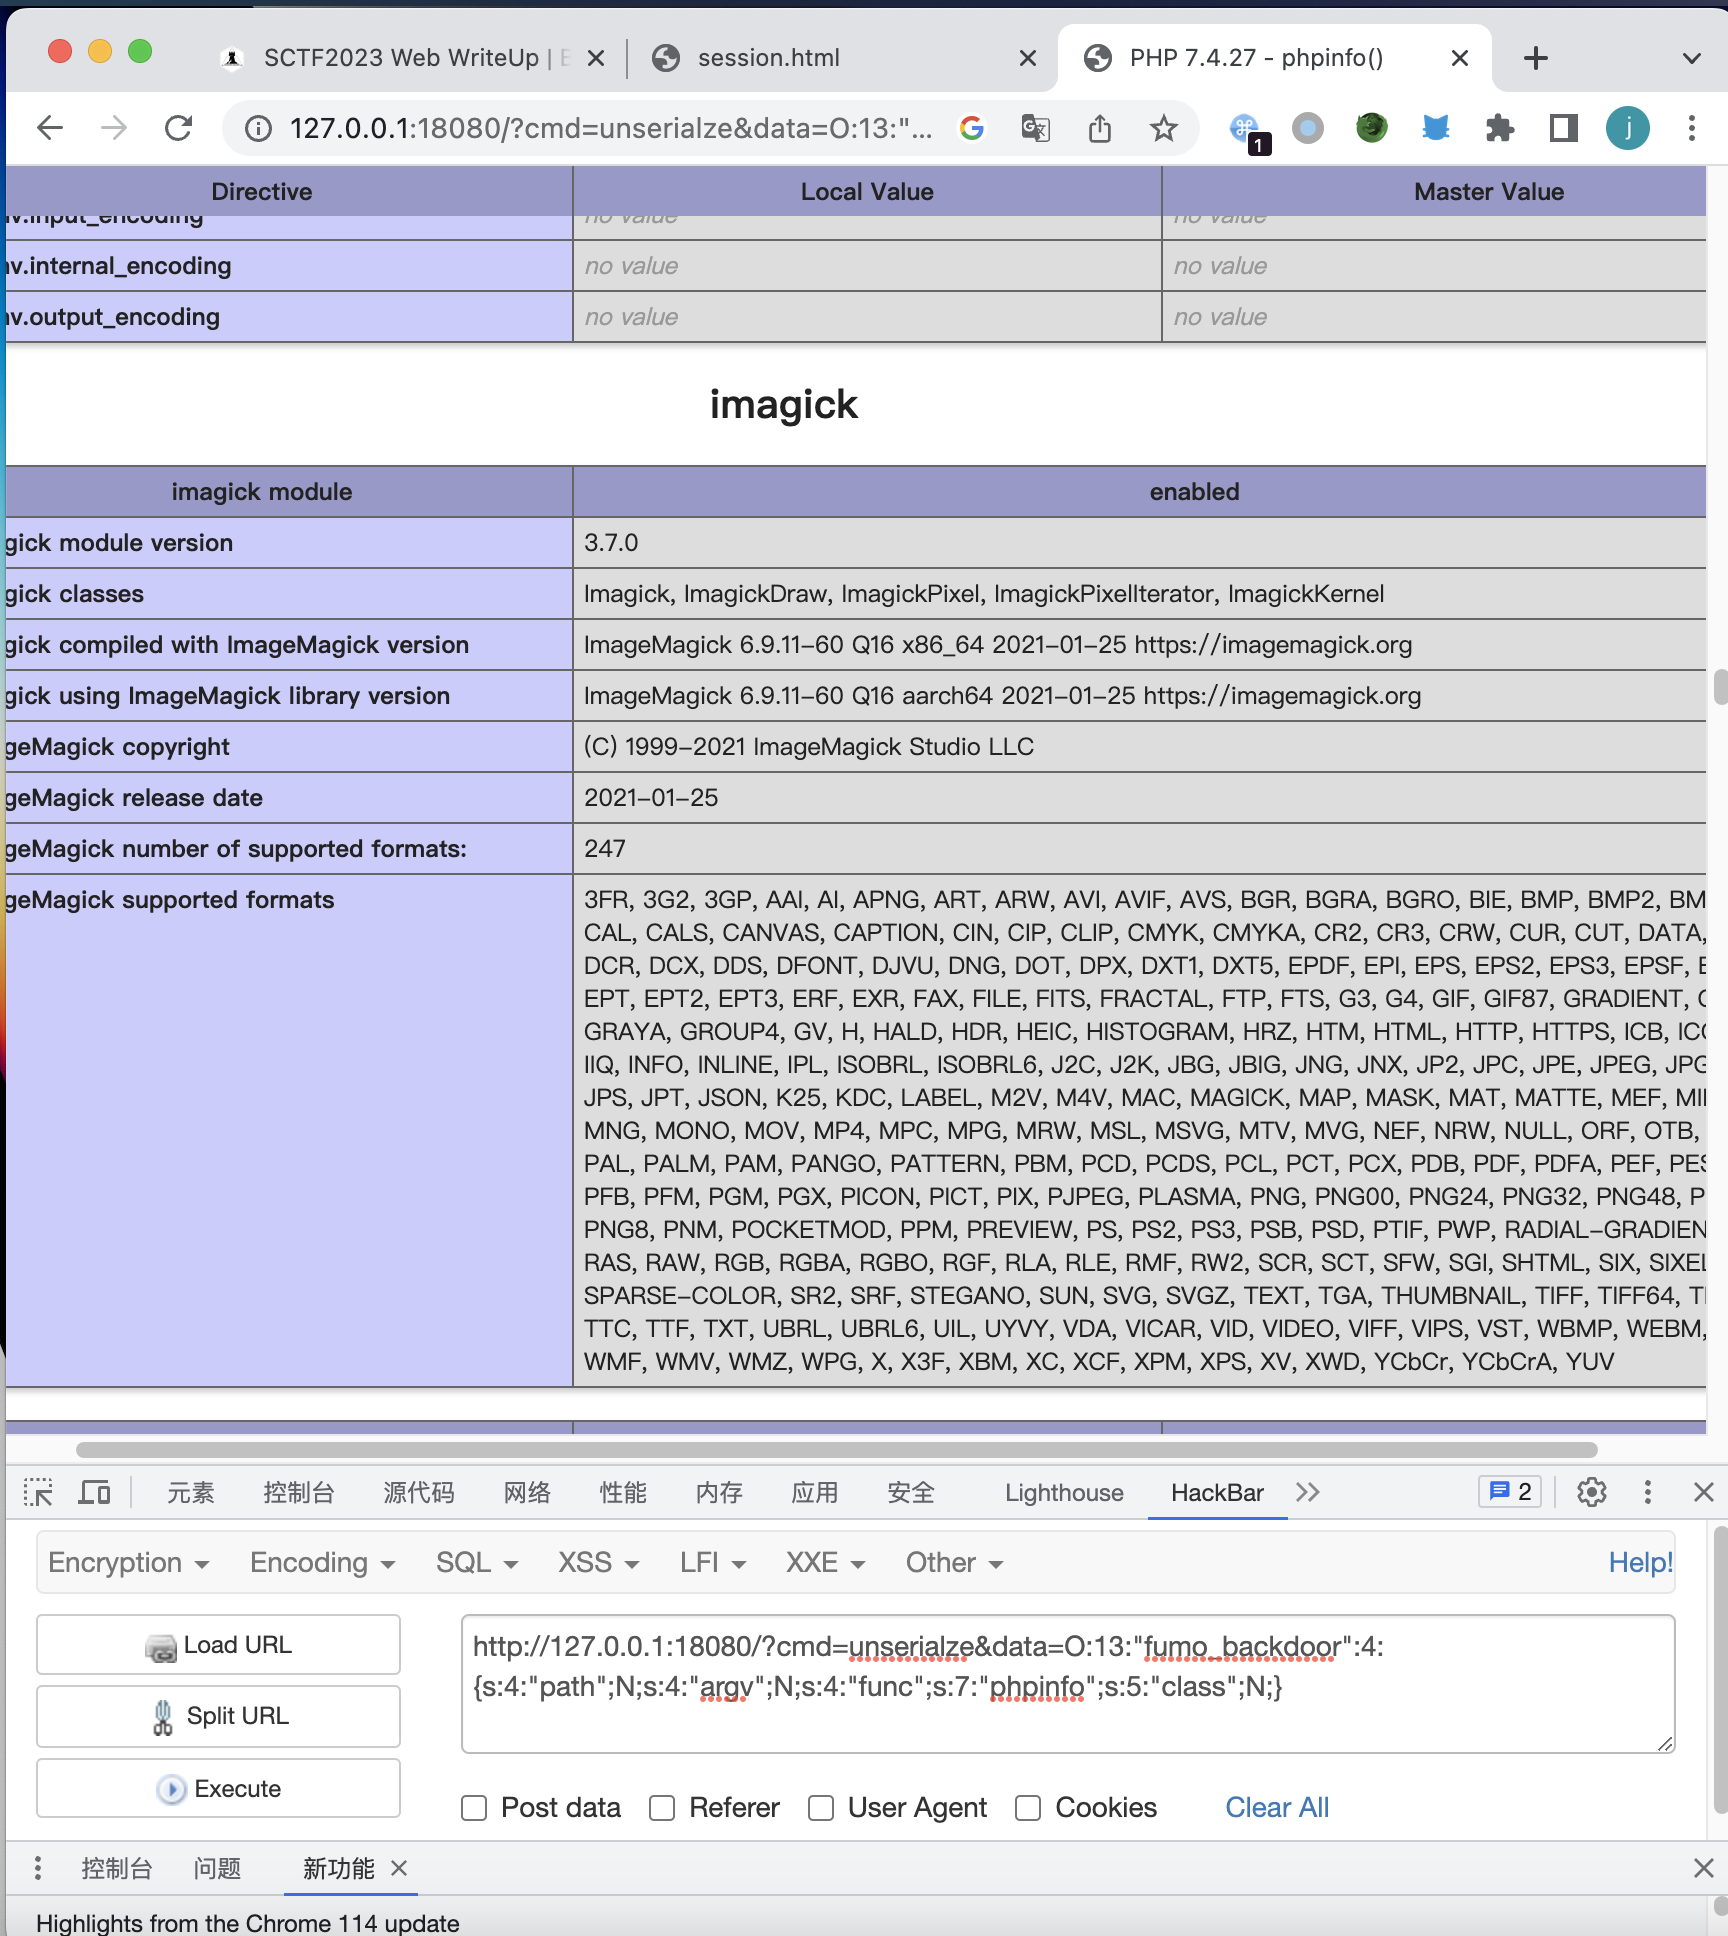This screenshot has width=1728, height=1936.
Task: Bookmark this tab with the star
Action: tap(1163, 128)
